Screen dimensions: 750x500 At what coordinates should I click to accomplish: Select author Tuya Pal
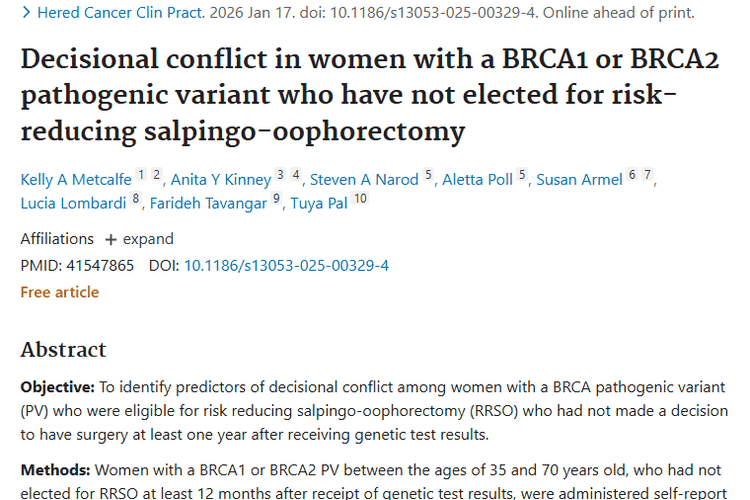pyautogui.click(x=318, y=204)
